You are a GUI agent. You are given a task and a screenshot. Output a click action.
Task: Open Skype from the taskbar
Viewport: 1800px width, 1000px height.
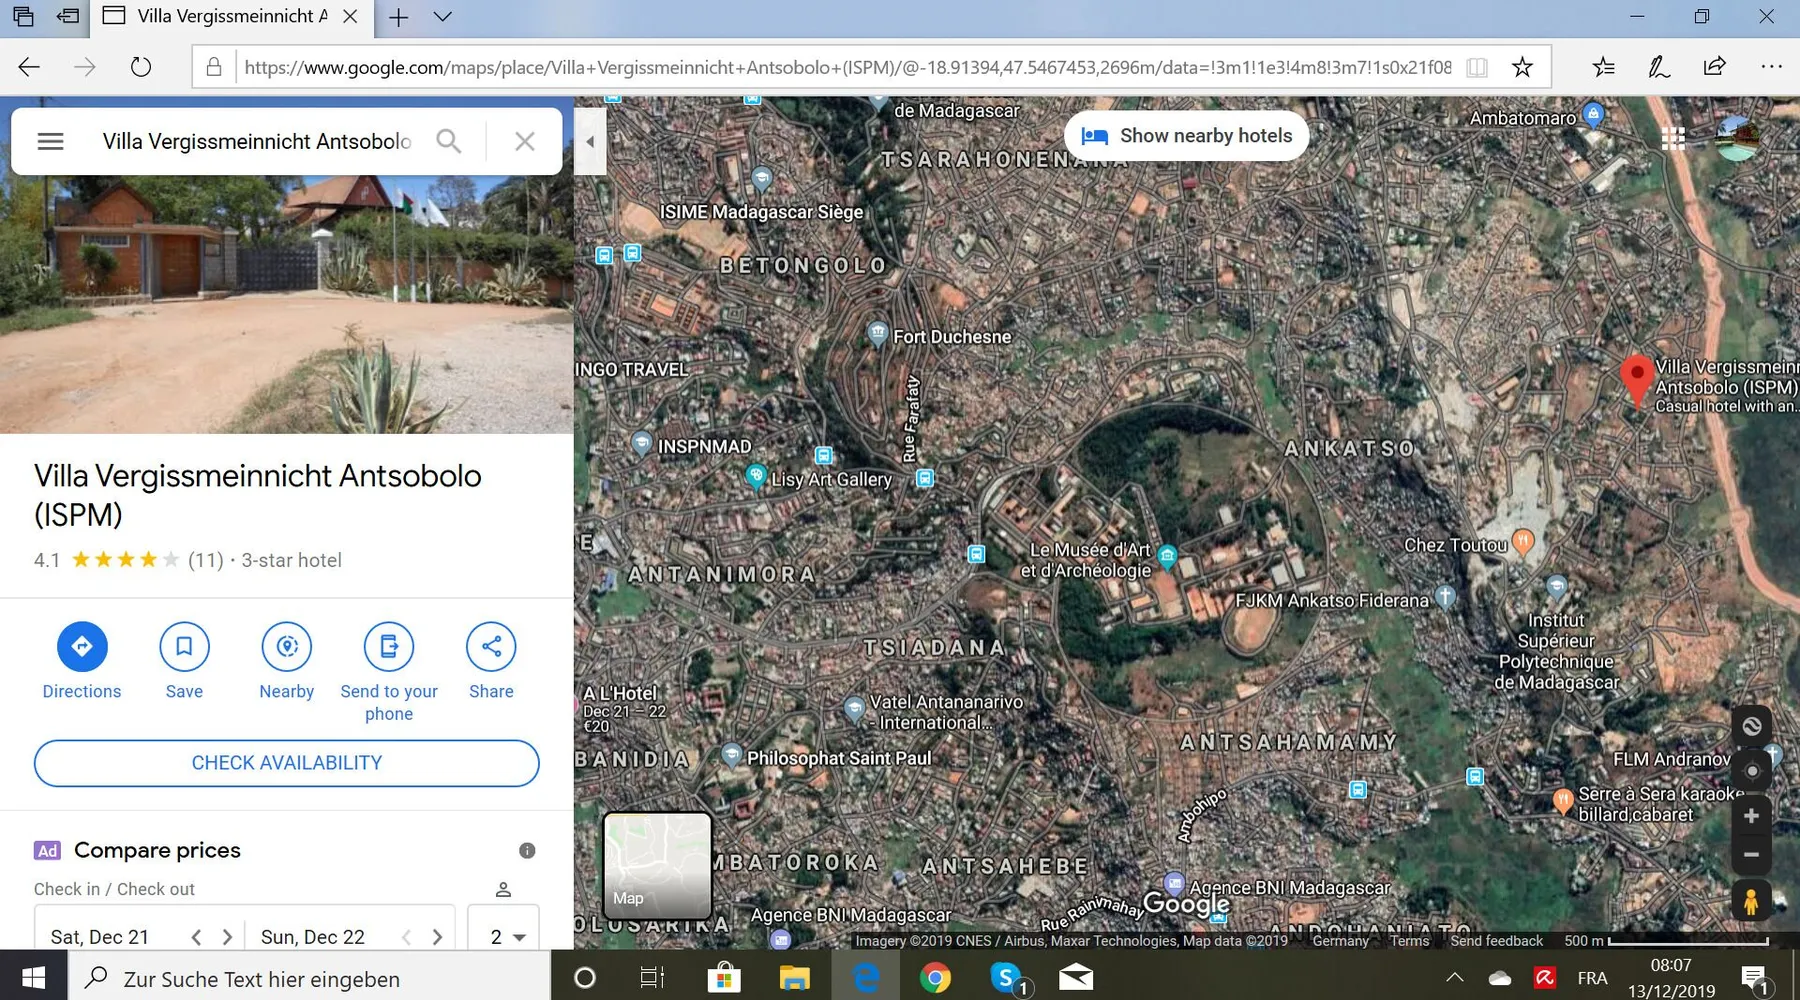click(1006, 977)
